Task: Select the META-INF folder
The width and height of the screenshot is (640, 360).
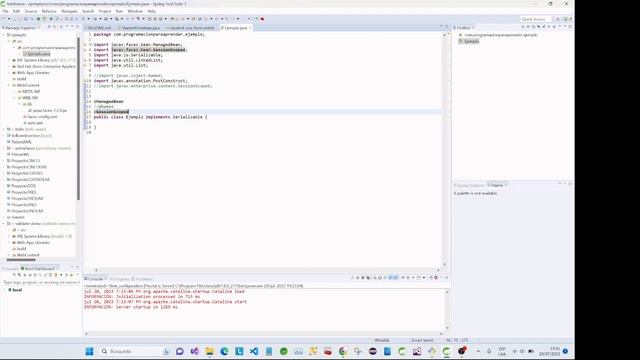Action: 29,91
